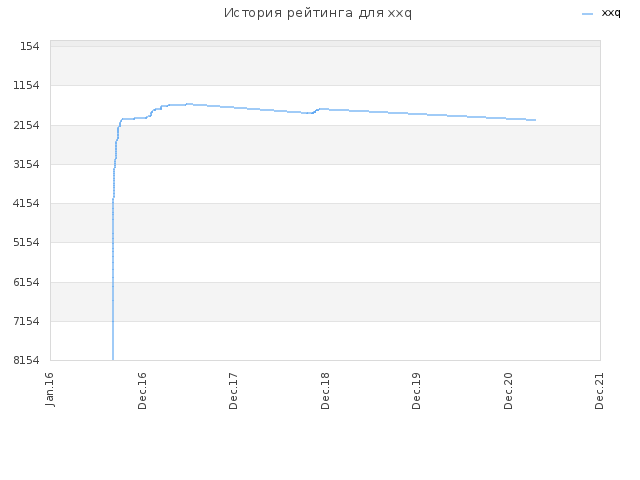
Task: Click the Jan.16 x-axis label
Action: pyautogui.click(x=49, y=389)
